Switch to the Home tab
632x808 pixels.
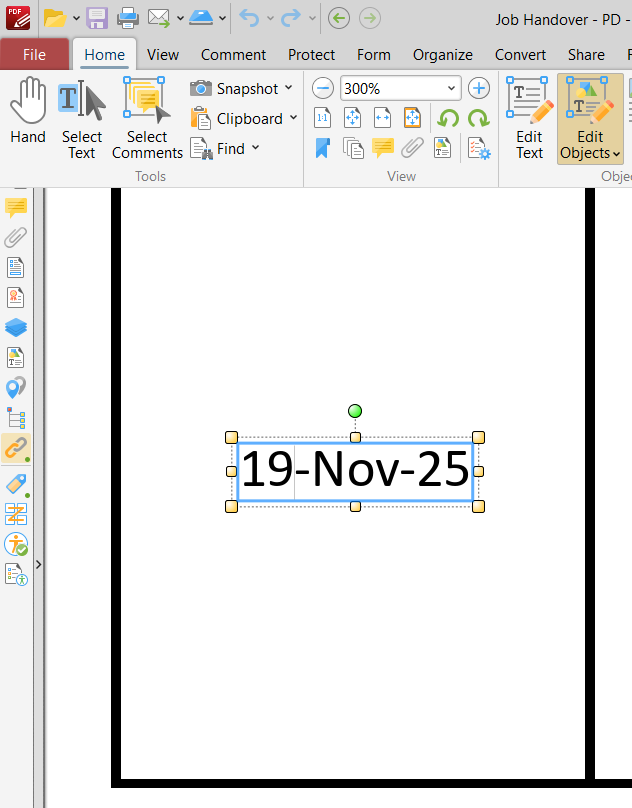coord(105,55)
